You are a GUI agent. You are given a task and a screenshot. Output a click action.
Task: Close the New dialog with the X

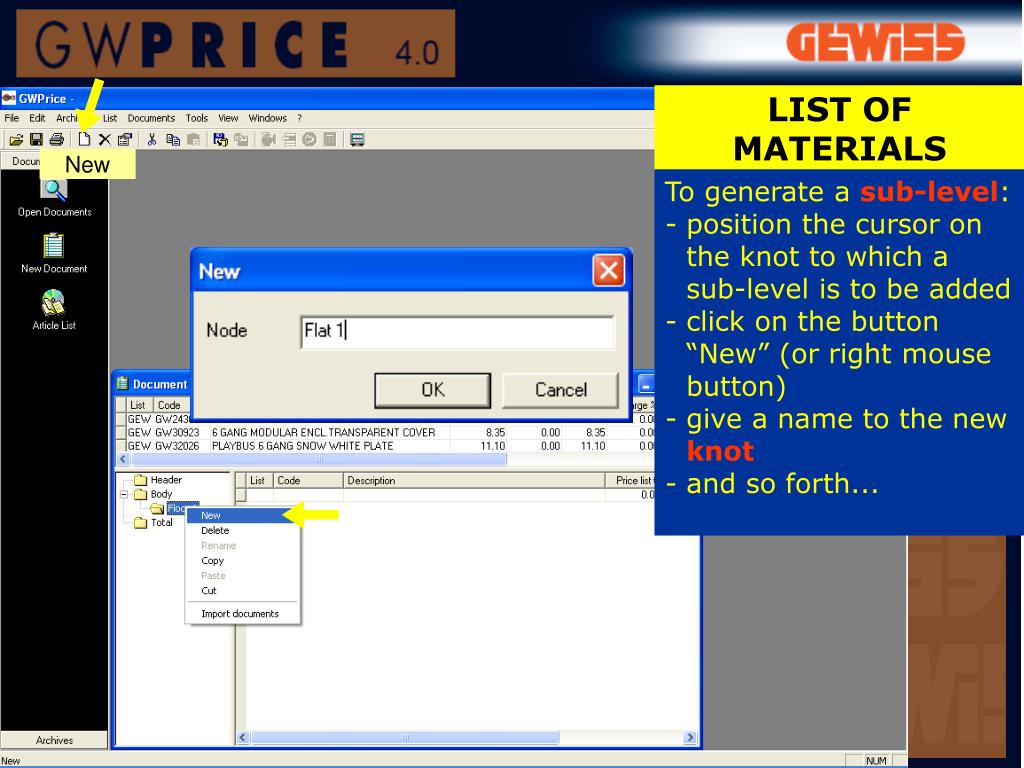tap(608, 270)
